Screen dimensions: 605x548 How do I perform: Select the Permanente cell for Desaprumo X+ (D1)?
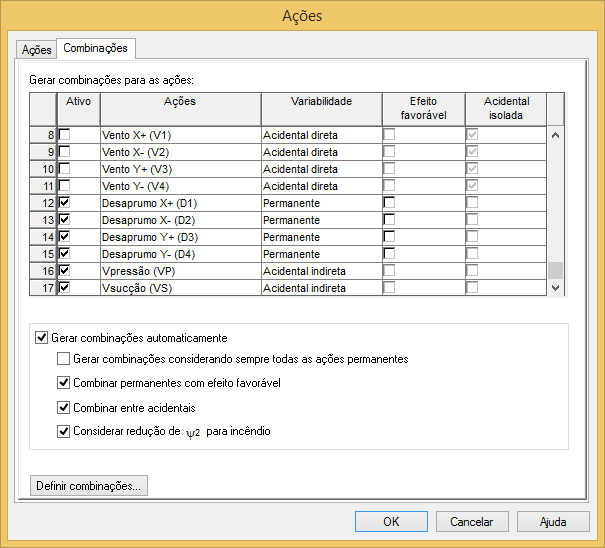tap(322, 203)
